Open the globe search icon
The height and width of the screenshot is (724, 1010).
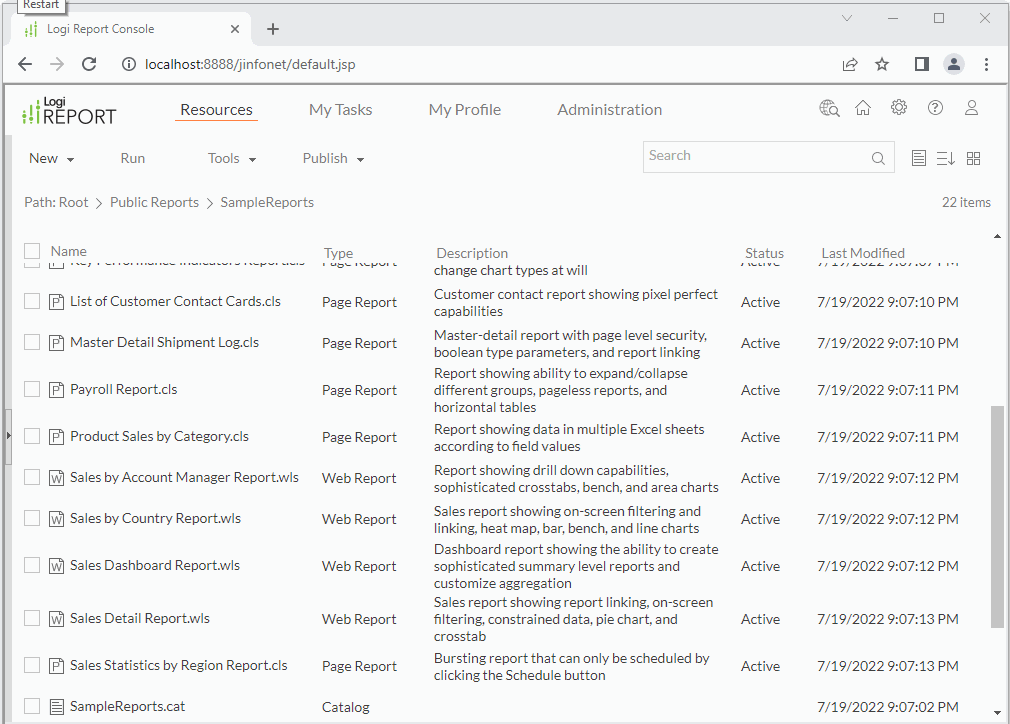[x=829, y=109]
